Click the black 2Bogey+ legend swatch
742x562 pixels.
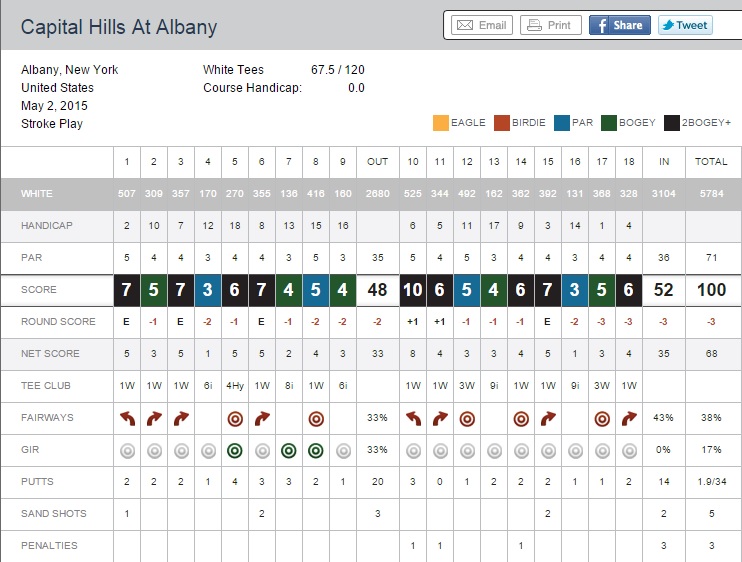(x=672, y=123)
